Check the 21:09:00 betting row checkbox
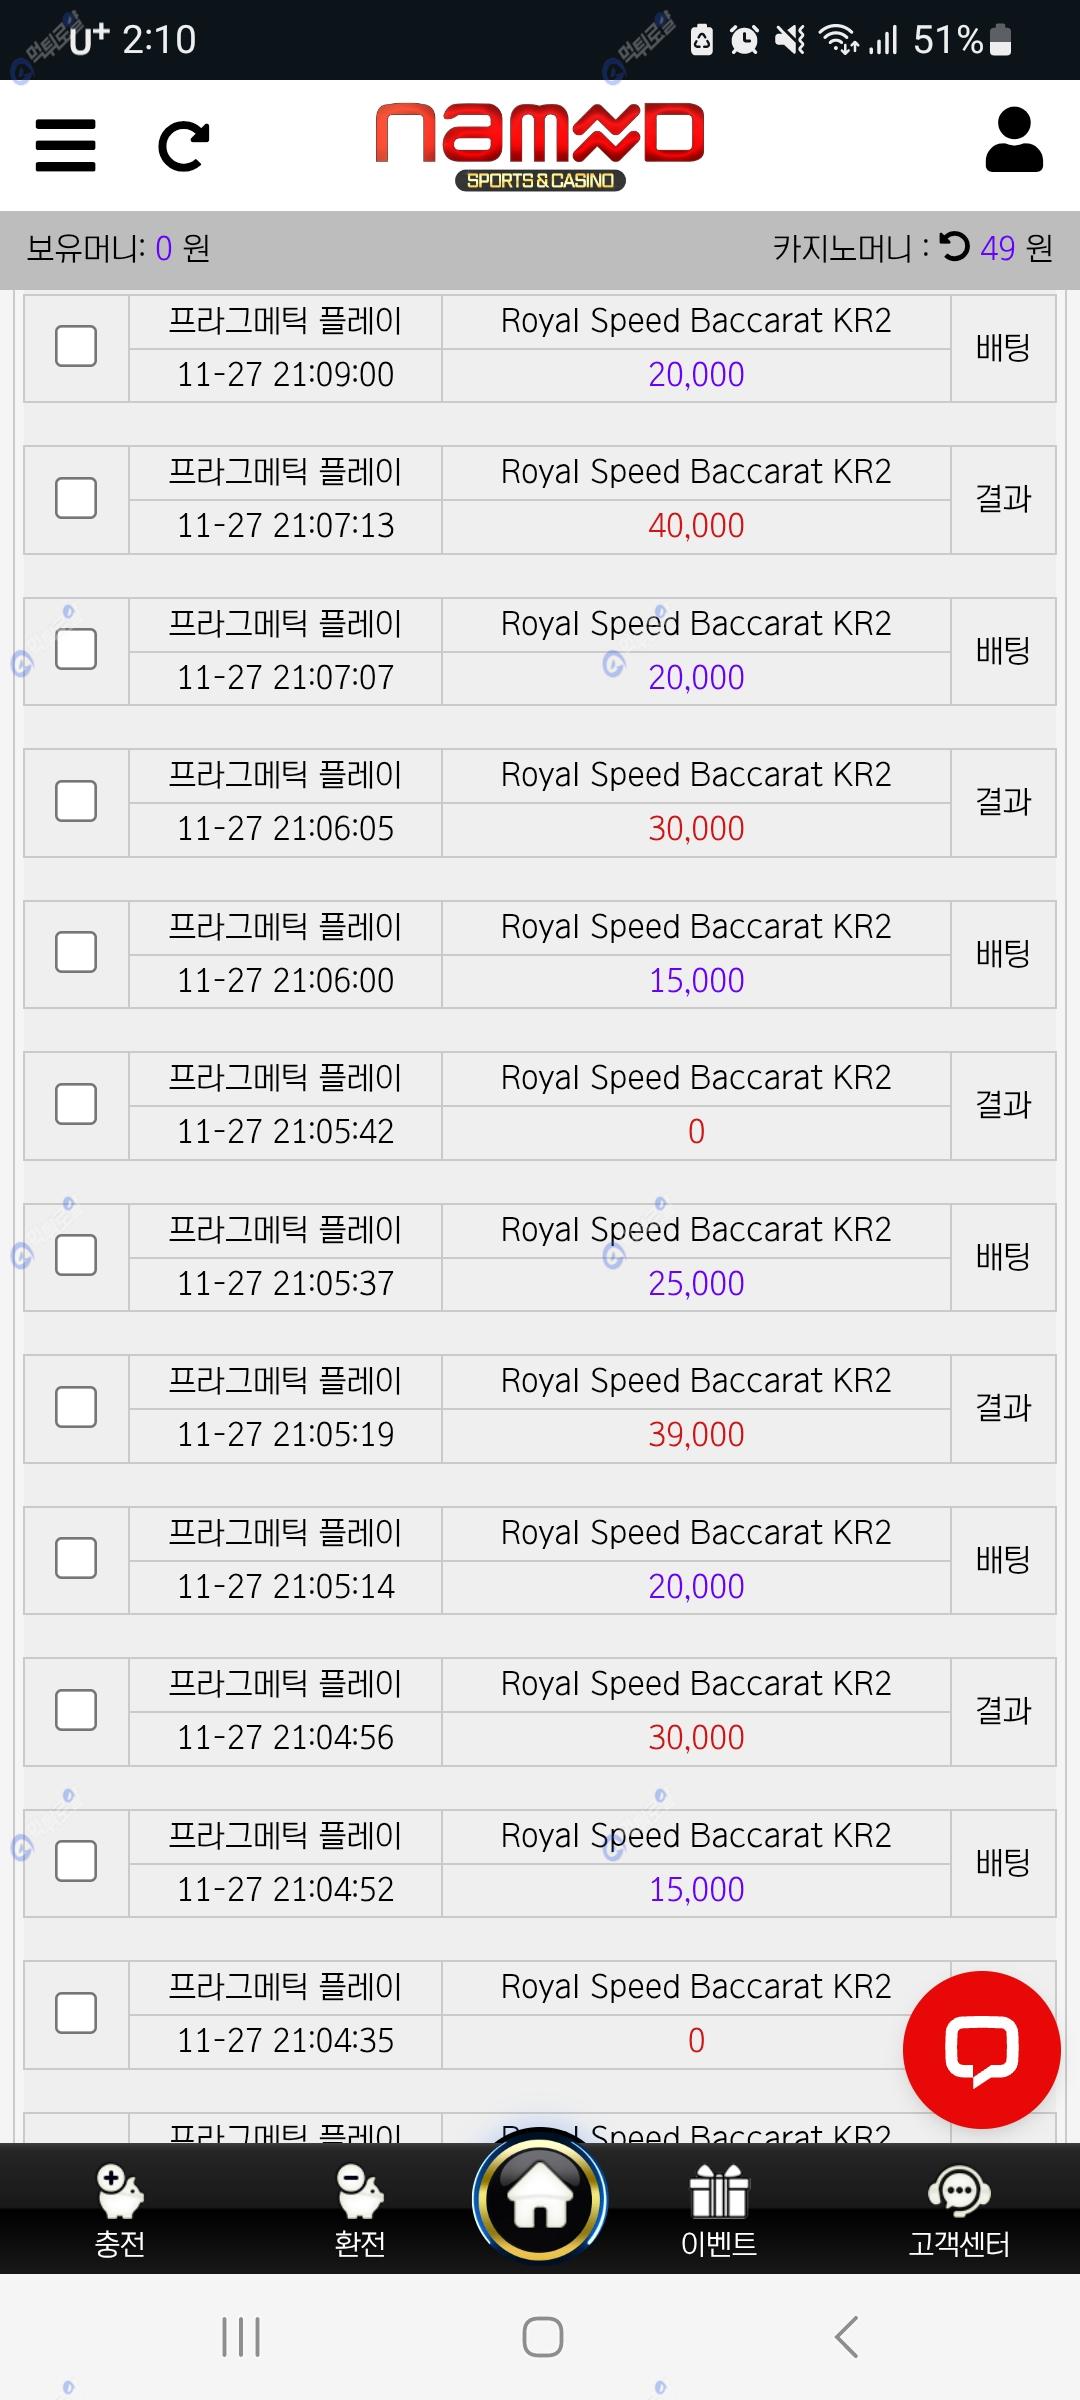Viewport: 1080px width, 2400px height. pyautogui.click(x=76, y=347)
